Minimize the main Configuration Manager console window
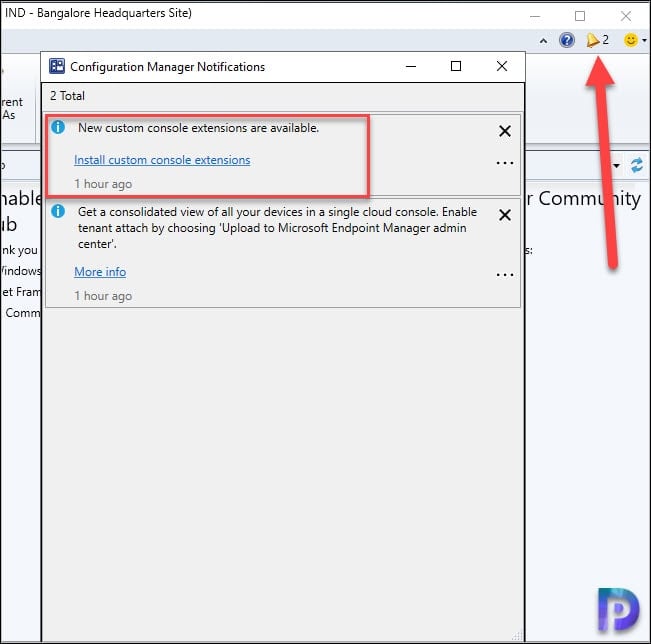Image resolution: width=651 pixels, height=644 pixels. (x=535, y=17)
